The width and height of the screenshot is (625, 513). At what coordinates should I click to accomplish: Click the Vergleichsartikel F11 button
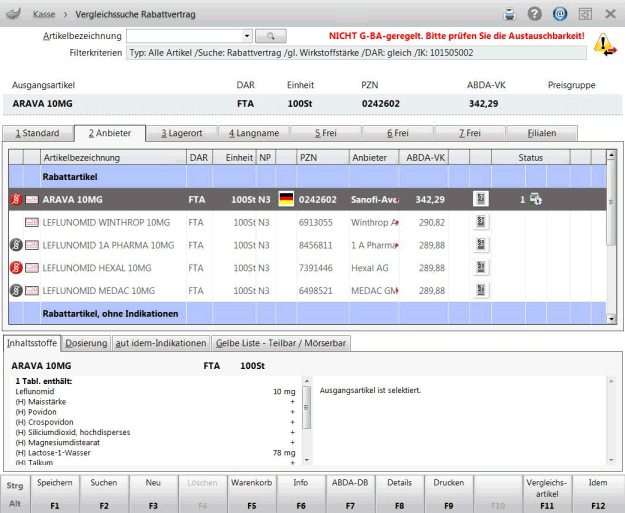[x=547, y=494]
